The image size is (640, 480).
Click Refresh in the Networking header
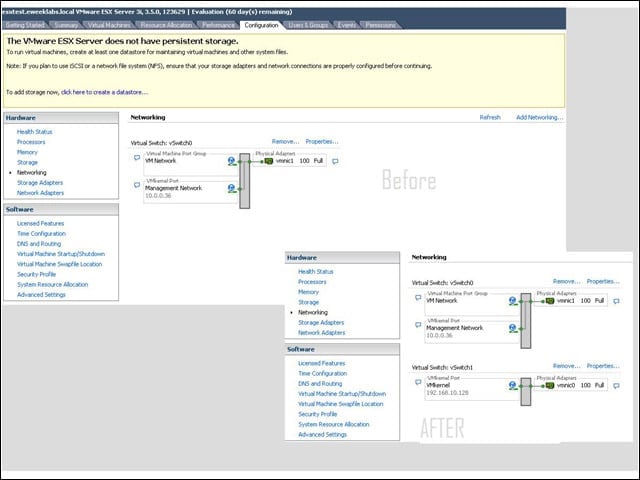pyautogui.click(x=490, y=117)
